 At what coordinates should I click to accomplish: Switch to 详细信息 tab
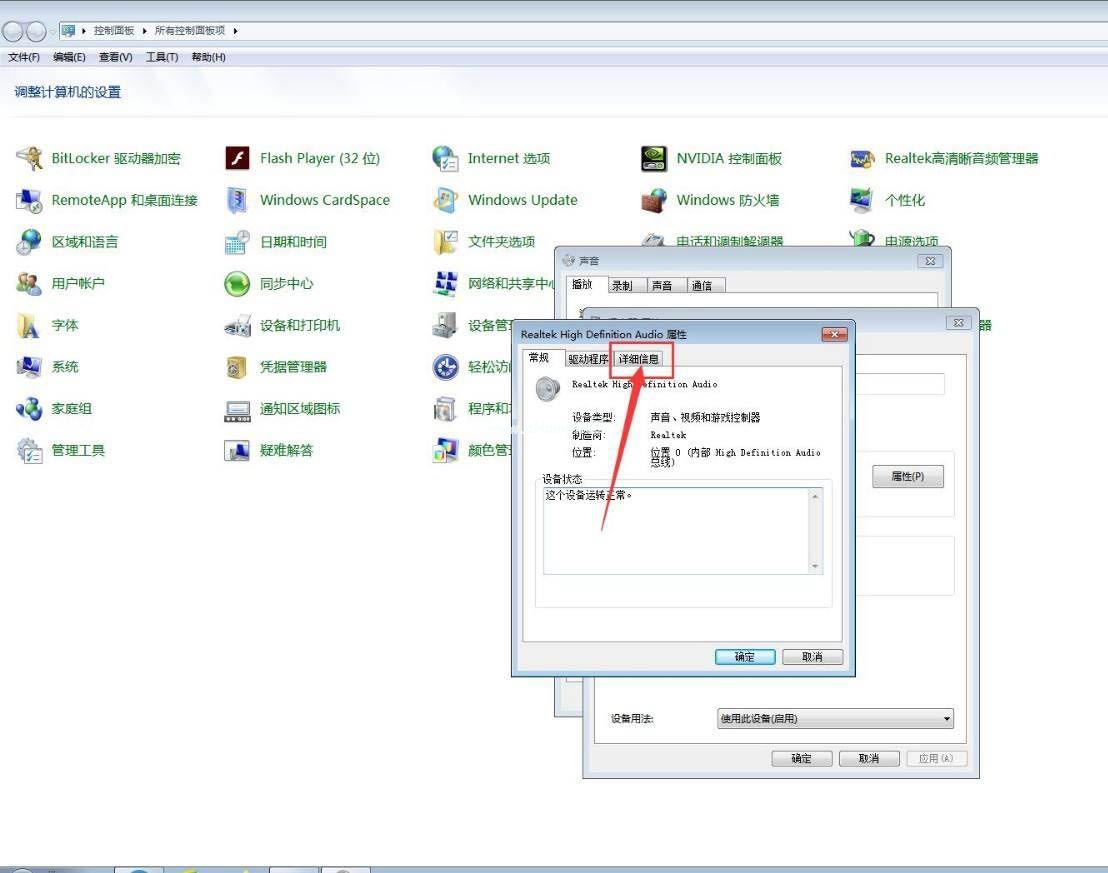coord(639,359)
